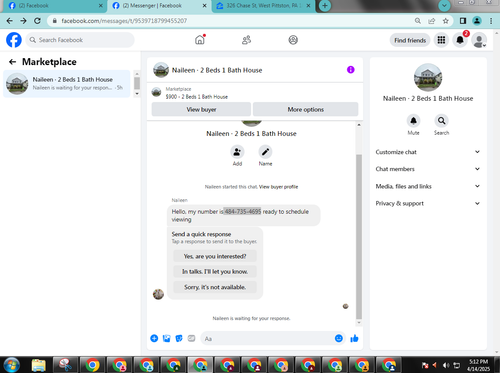Open the Facebook Home icon
This screenshot has height=373, width=500.
point(200,40)
